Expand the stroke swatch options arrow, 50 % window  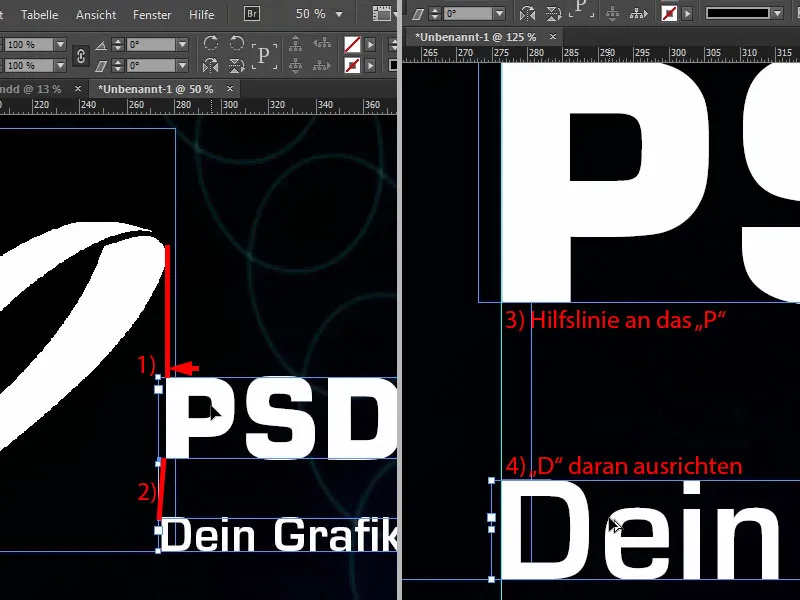[370, 66]
